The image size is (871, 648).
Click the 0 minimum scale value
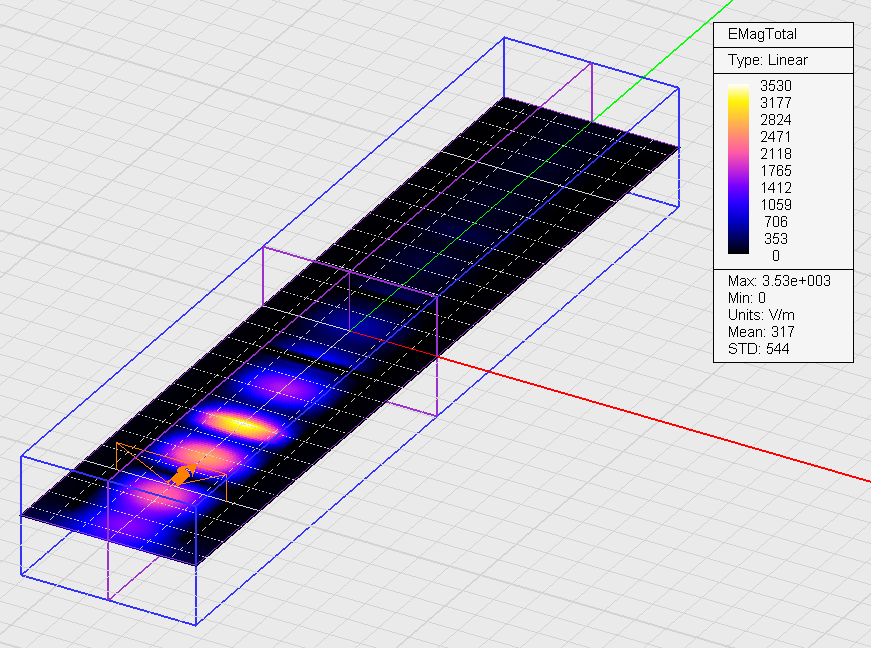tap(776, 256)
